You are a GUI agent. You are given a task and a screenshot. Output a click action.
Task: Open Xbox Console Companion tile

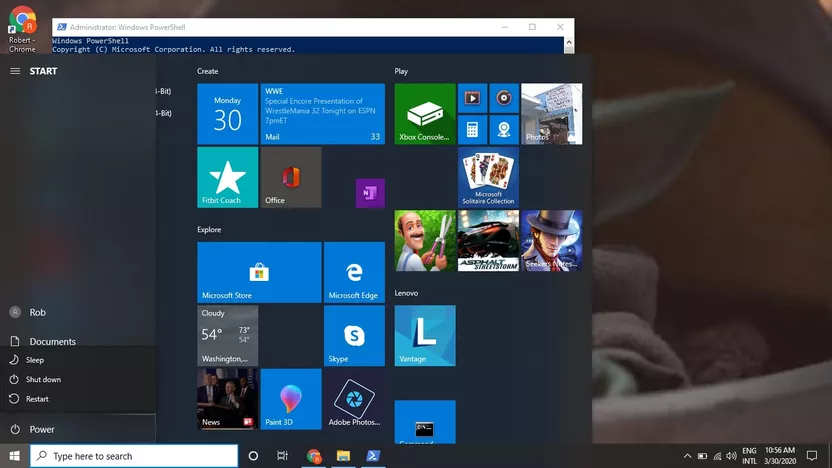coord(425,114)
